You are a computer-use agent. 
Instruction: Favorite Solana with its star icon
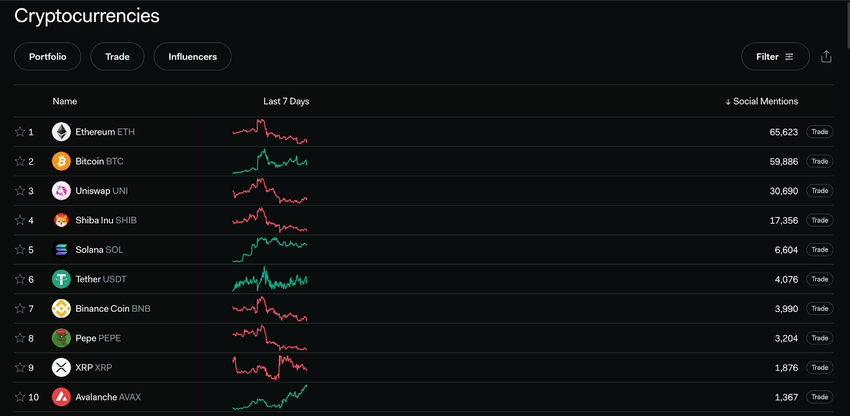pyautogui.click(x=20, y=249)
